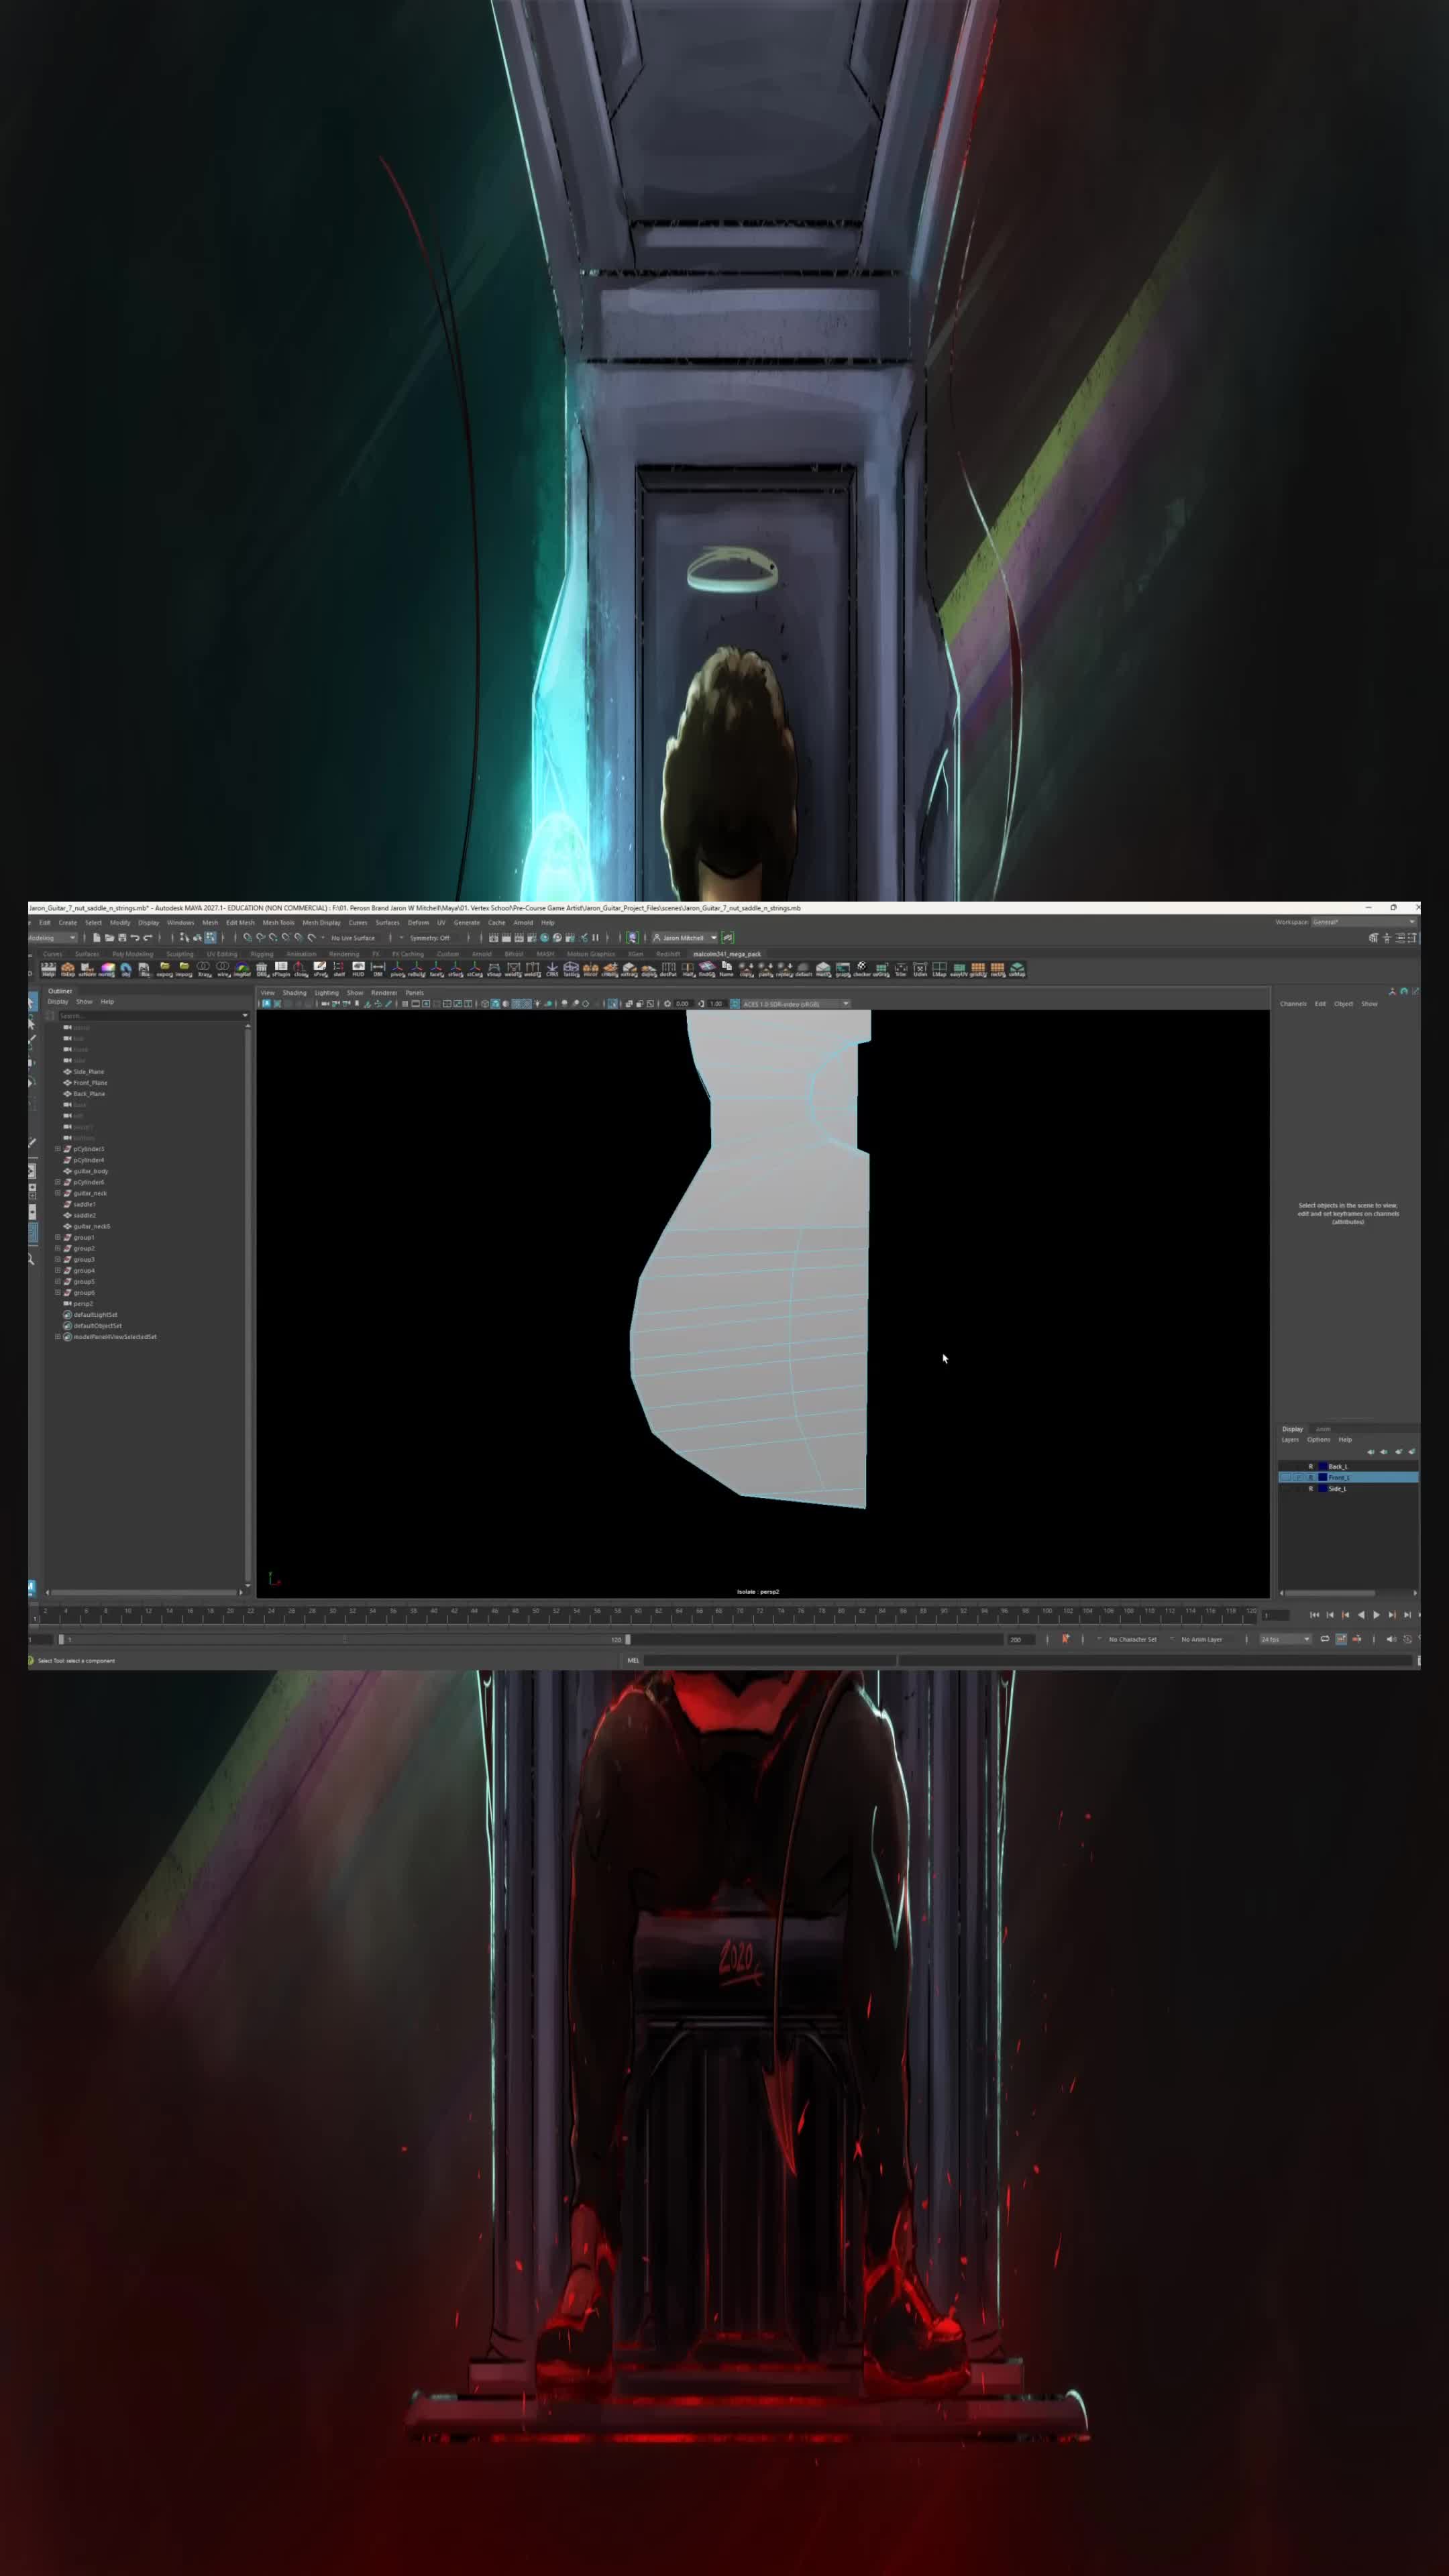The height and width of the screenshot is (2576, 1449).
Task: Expand group1 in the Outliner
Action: 57,1237
